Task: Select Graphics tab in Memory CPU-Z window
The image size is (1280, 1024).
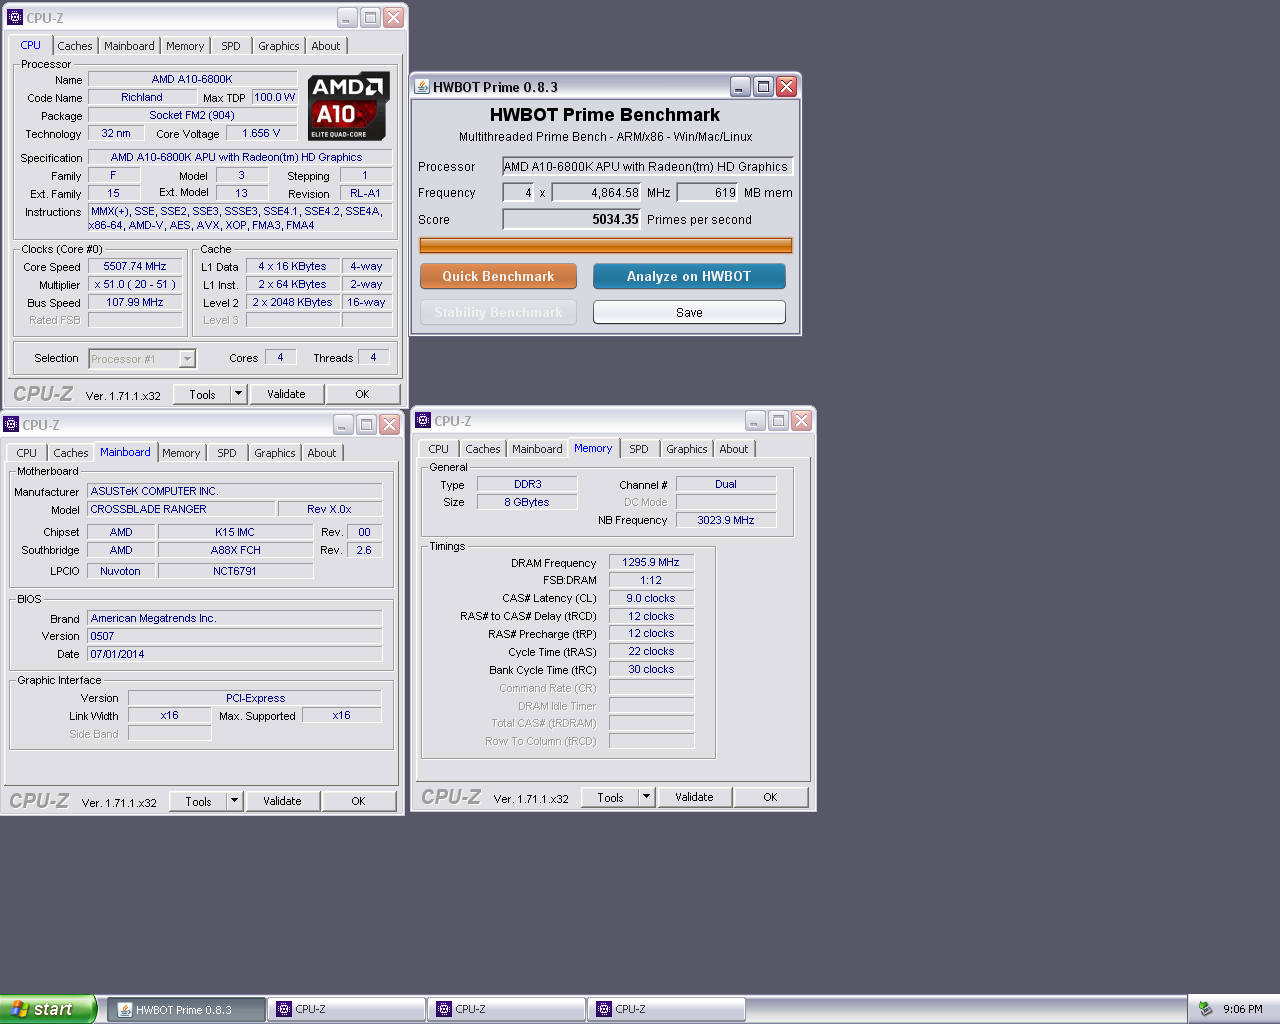Action: [686, 449]
